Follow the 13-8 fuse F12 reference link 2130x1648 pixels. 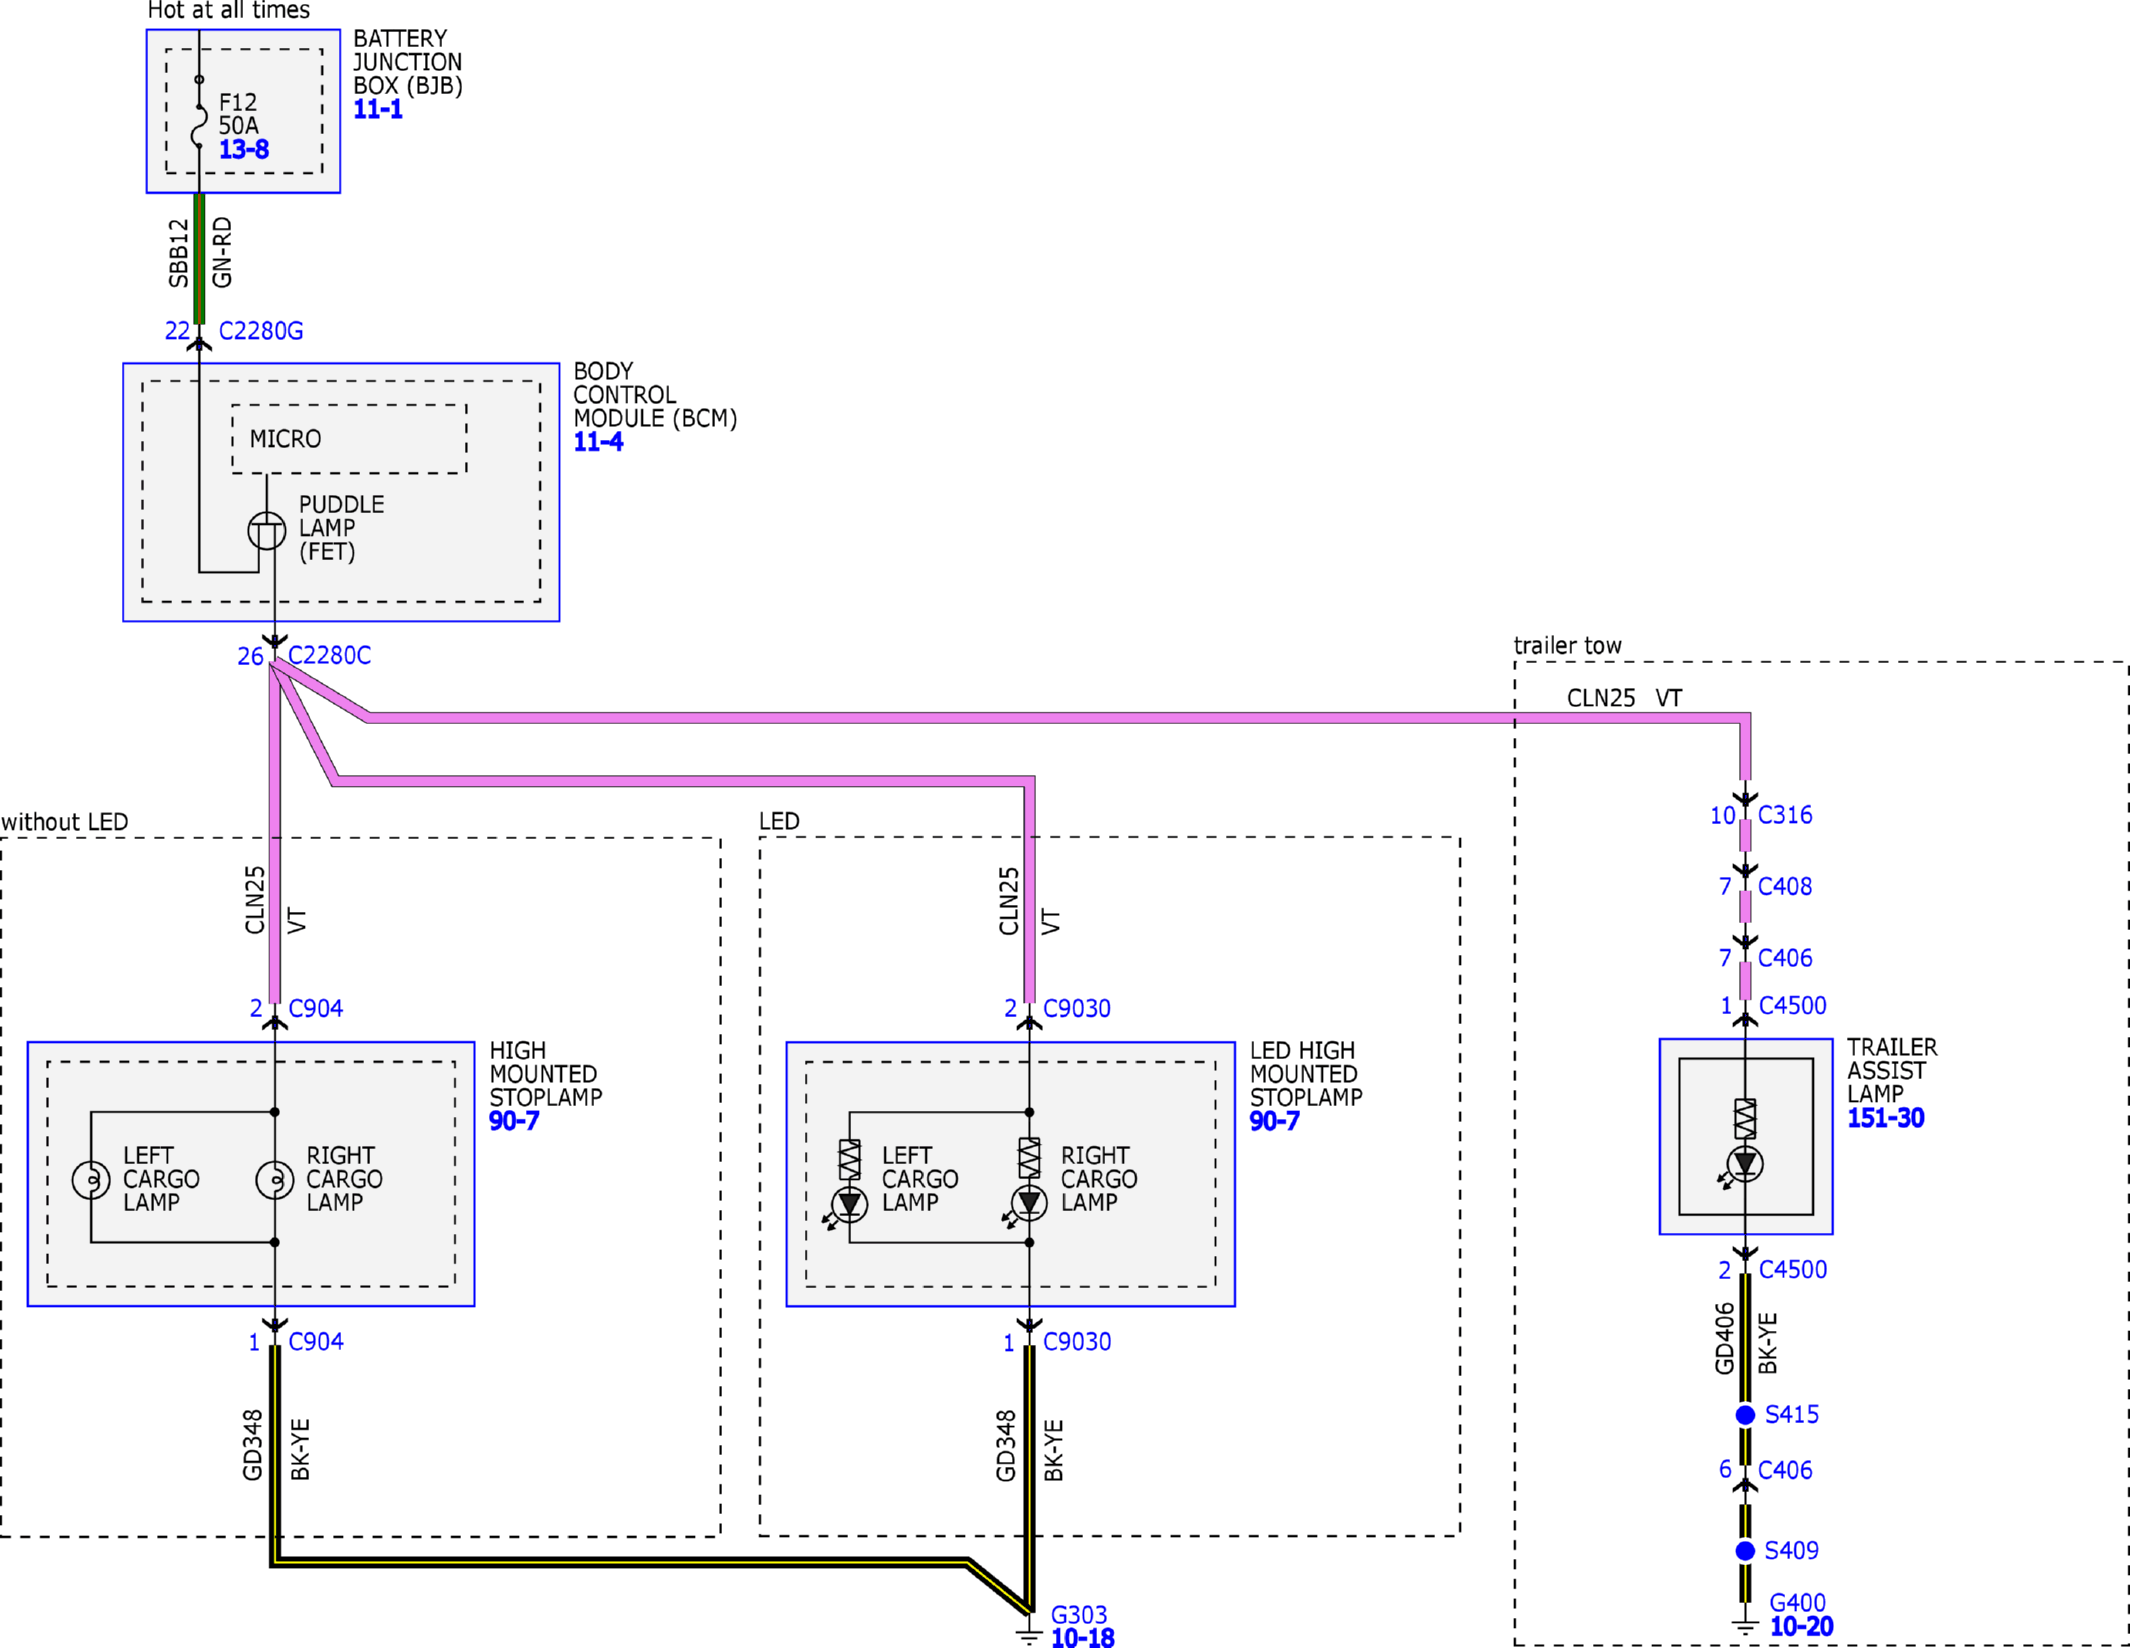click(x=244, y=150)
